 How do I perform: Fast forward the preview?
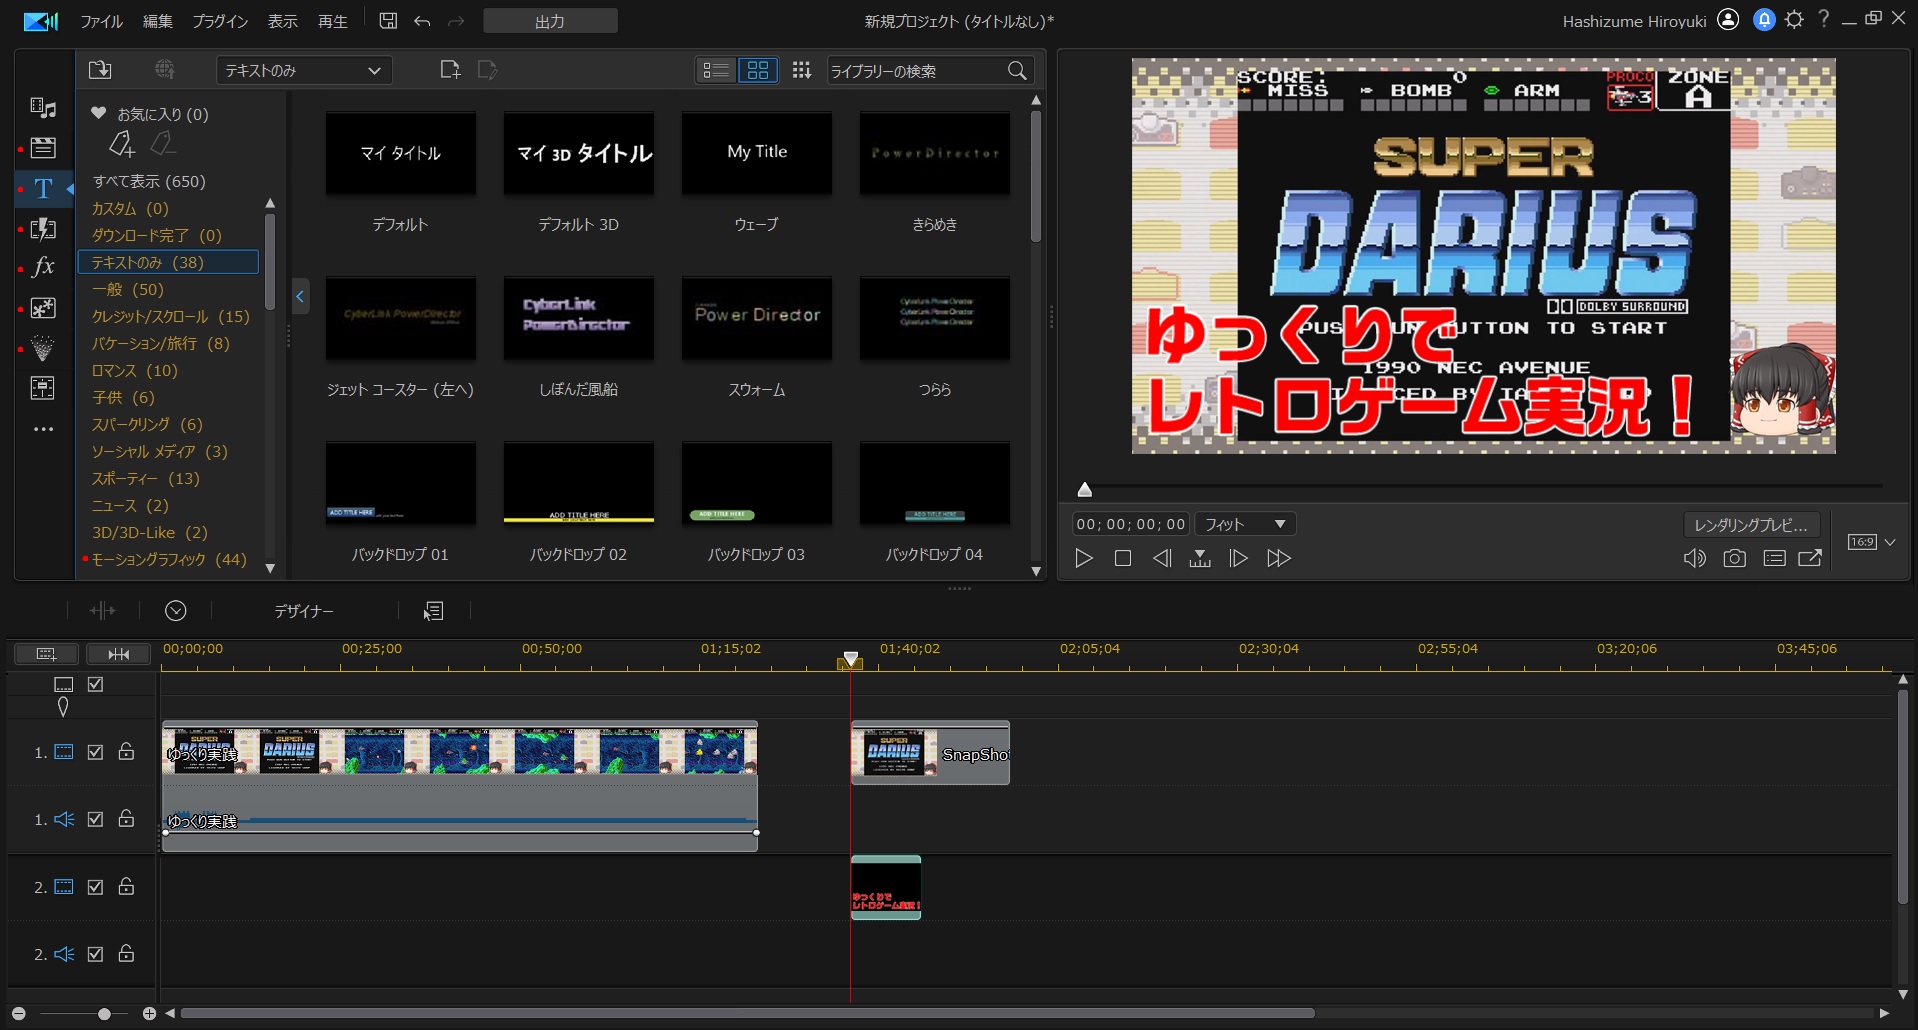point(1278,558)
